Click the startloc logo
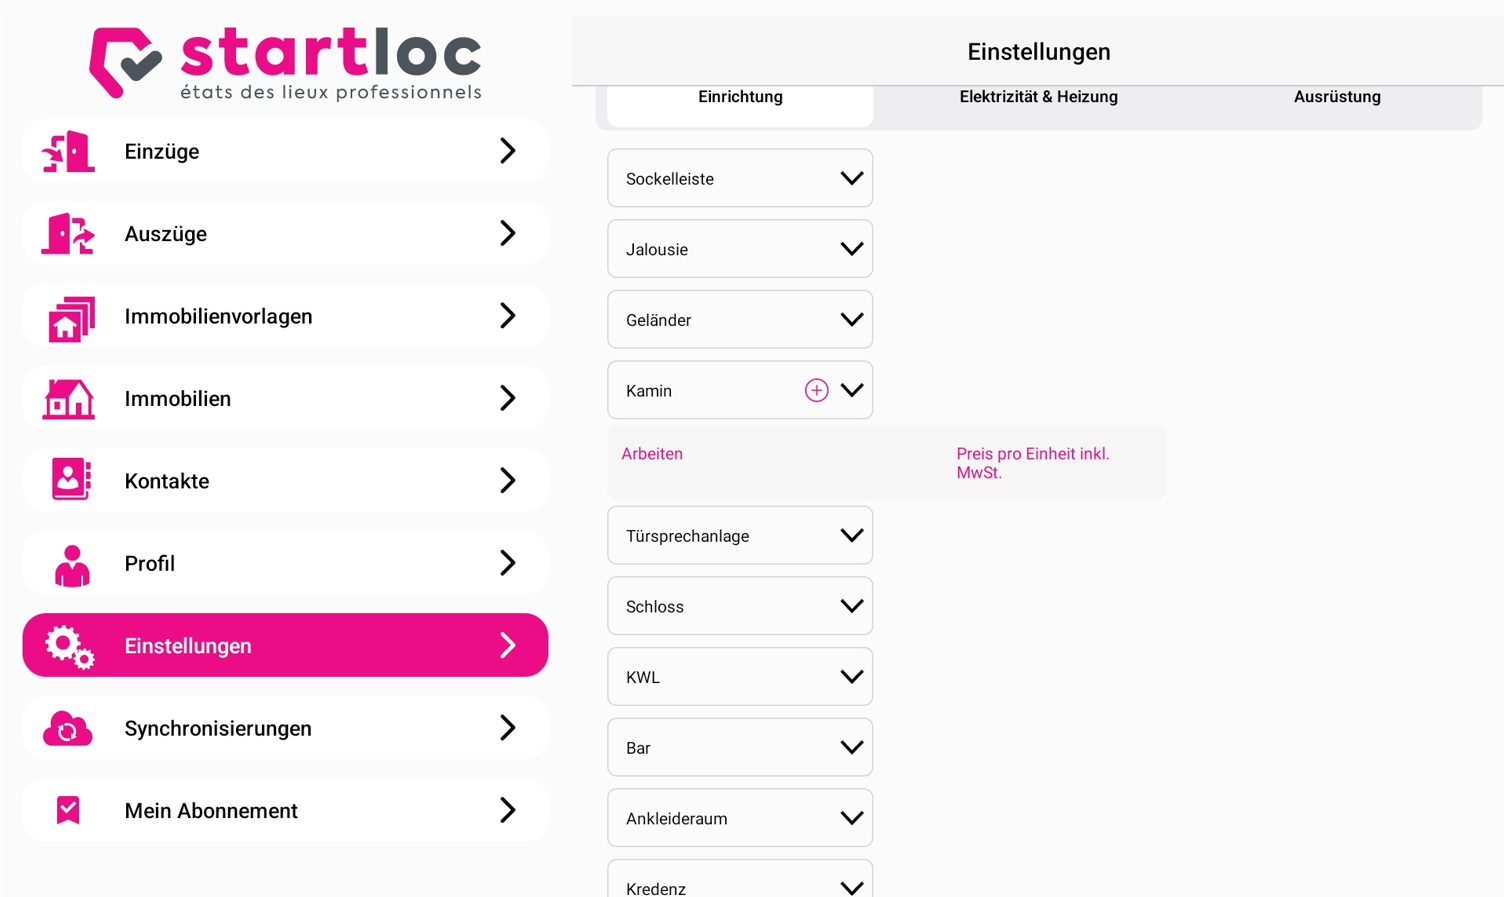 click(x=285, y=63)
